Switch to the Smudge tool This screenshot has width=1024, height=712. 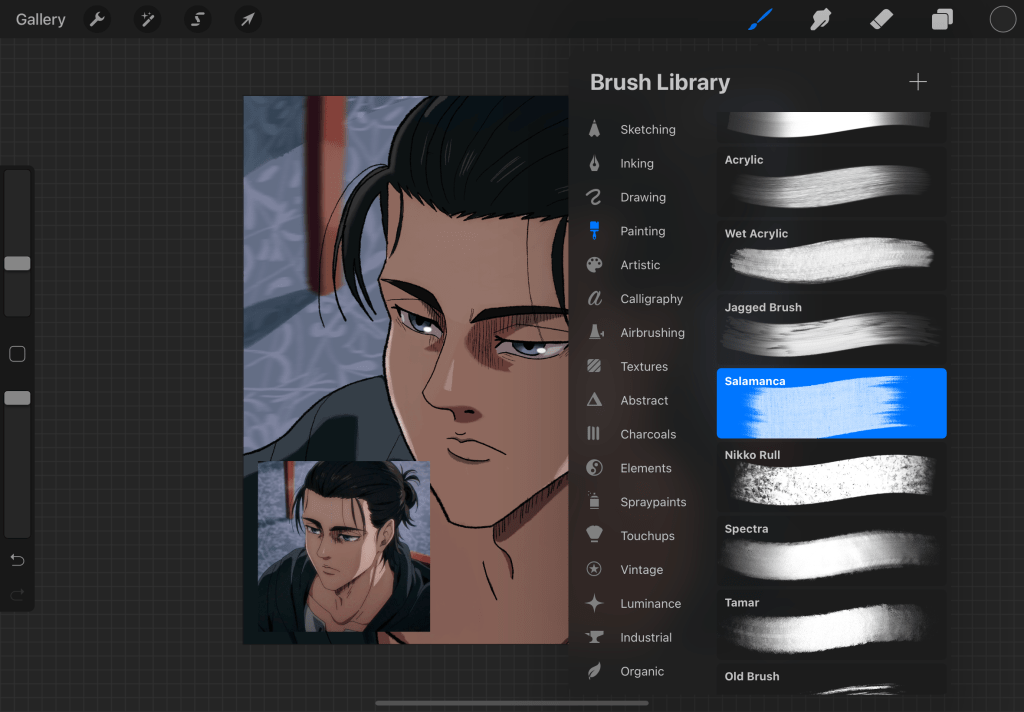[x=820, y=19]
